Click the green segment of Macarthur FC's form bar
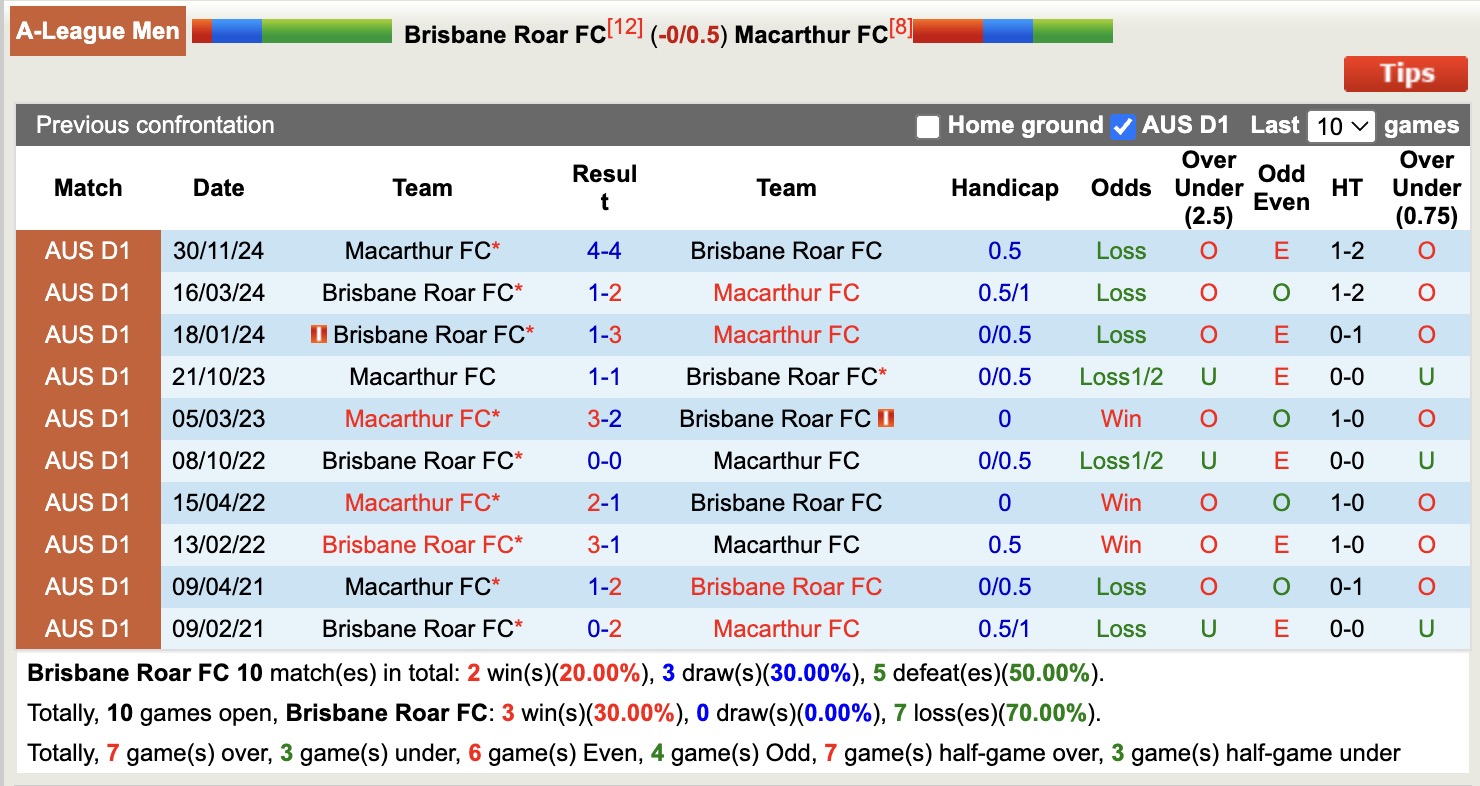Screen dimensions: 1480x786 (1075, 31)
